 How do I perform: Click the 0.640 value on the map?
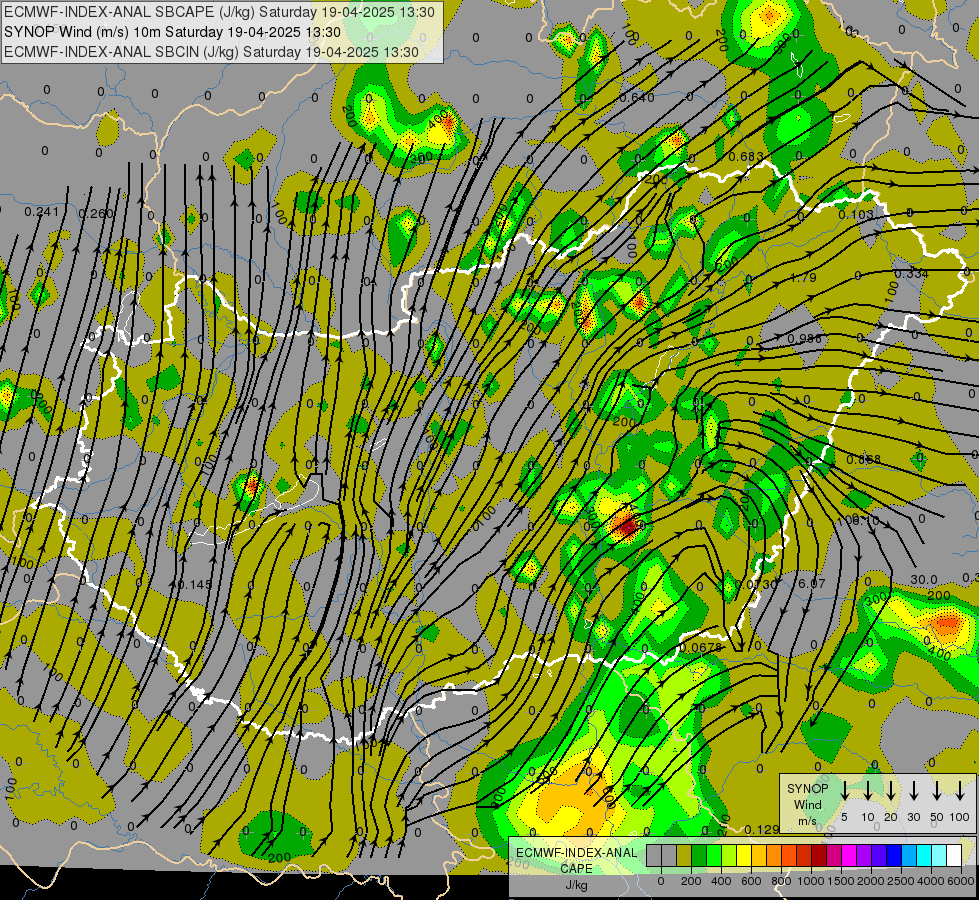(637, 97)
